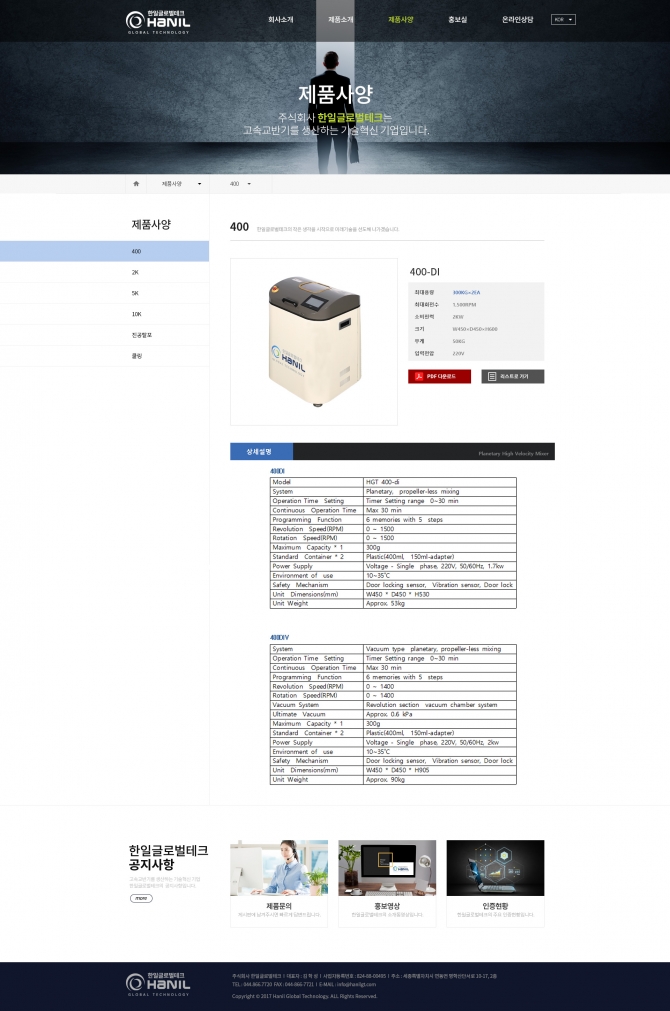The width and height of the screenshot is (670, 1011).
Task: Open the 제품문의 card thumbnail
Action: [279, 868]
